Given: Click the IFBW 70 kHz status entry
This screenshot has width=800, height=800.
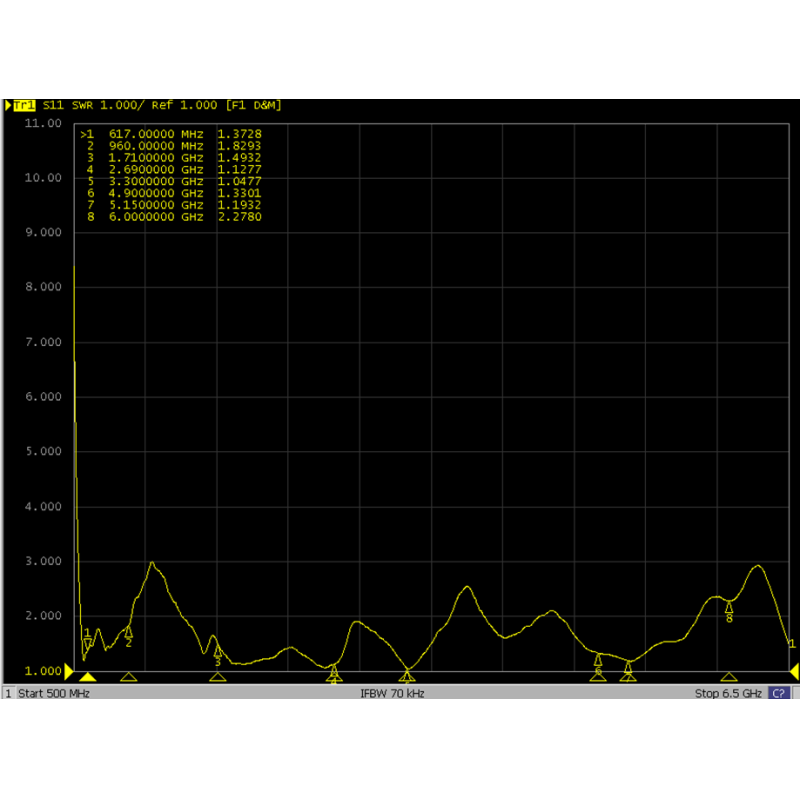Looking at the screenshot, I should click(x=392, y=693).
